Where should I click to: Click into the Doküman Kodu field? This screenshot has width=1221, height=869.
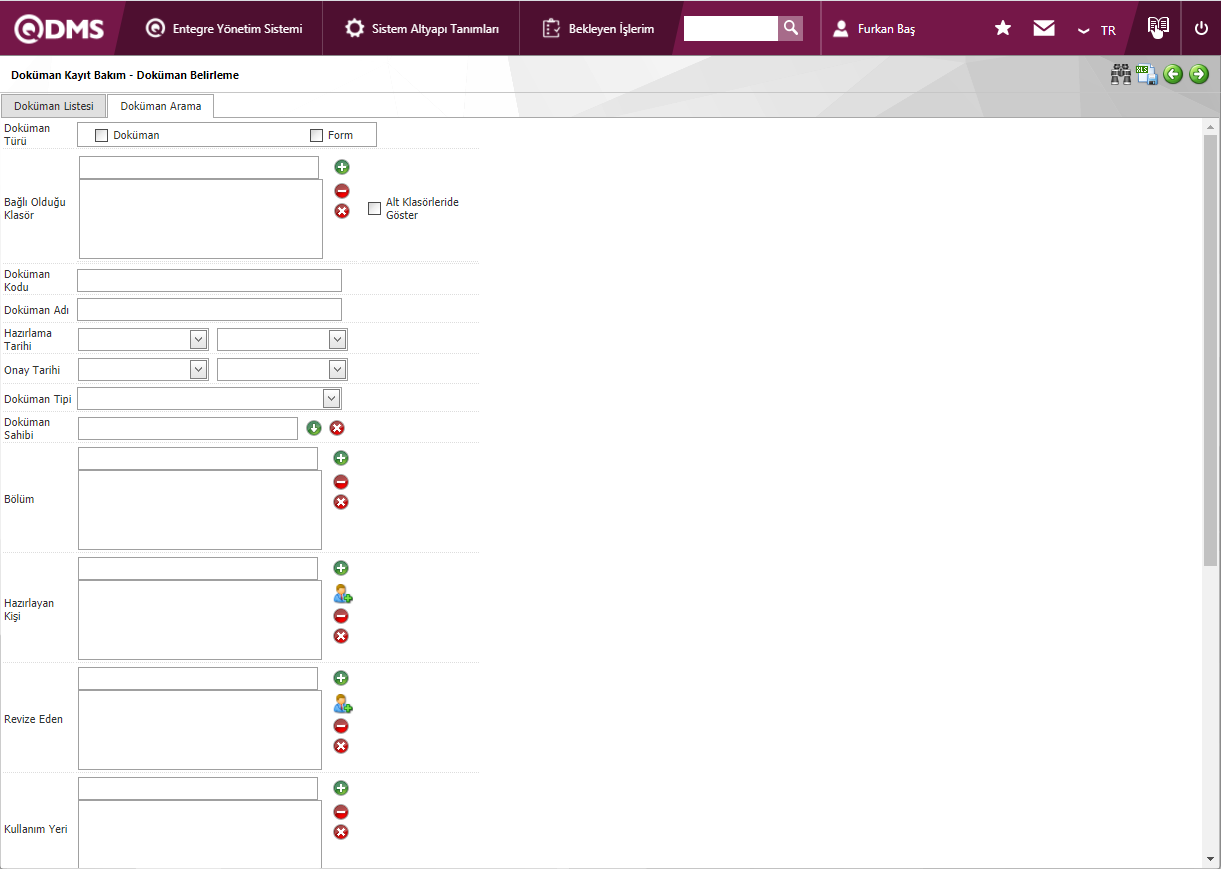click(x=209, y=280)
